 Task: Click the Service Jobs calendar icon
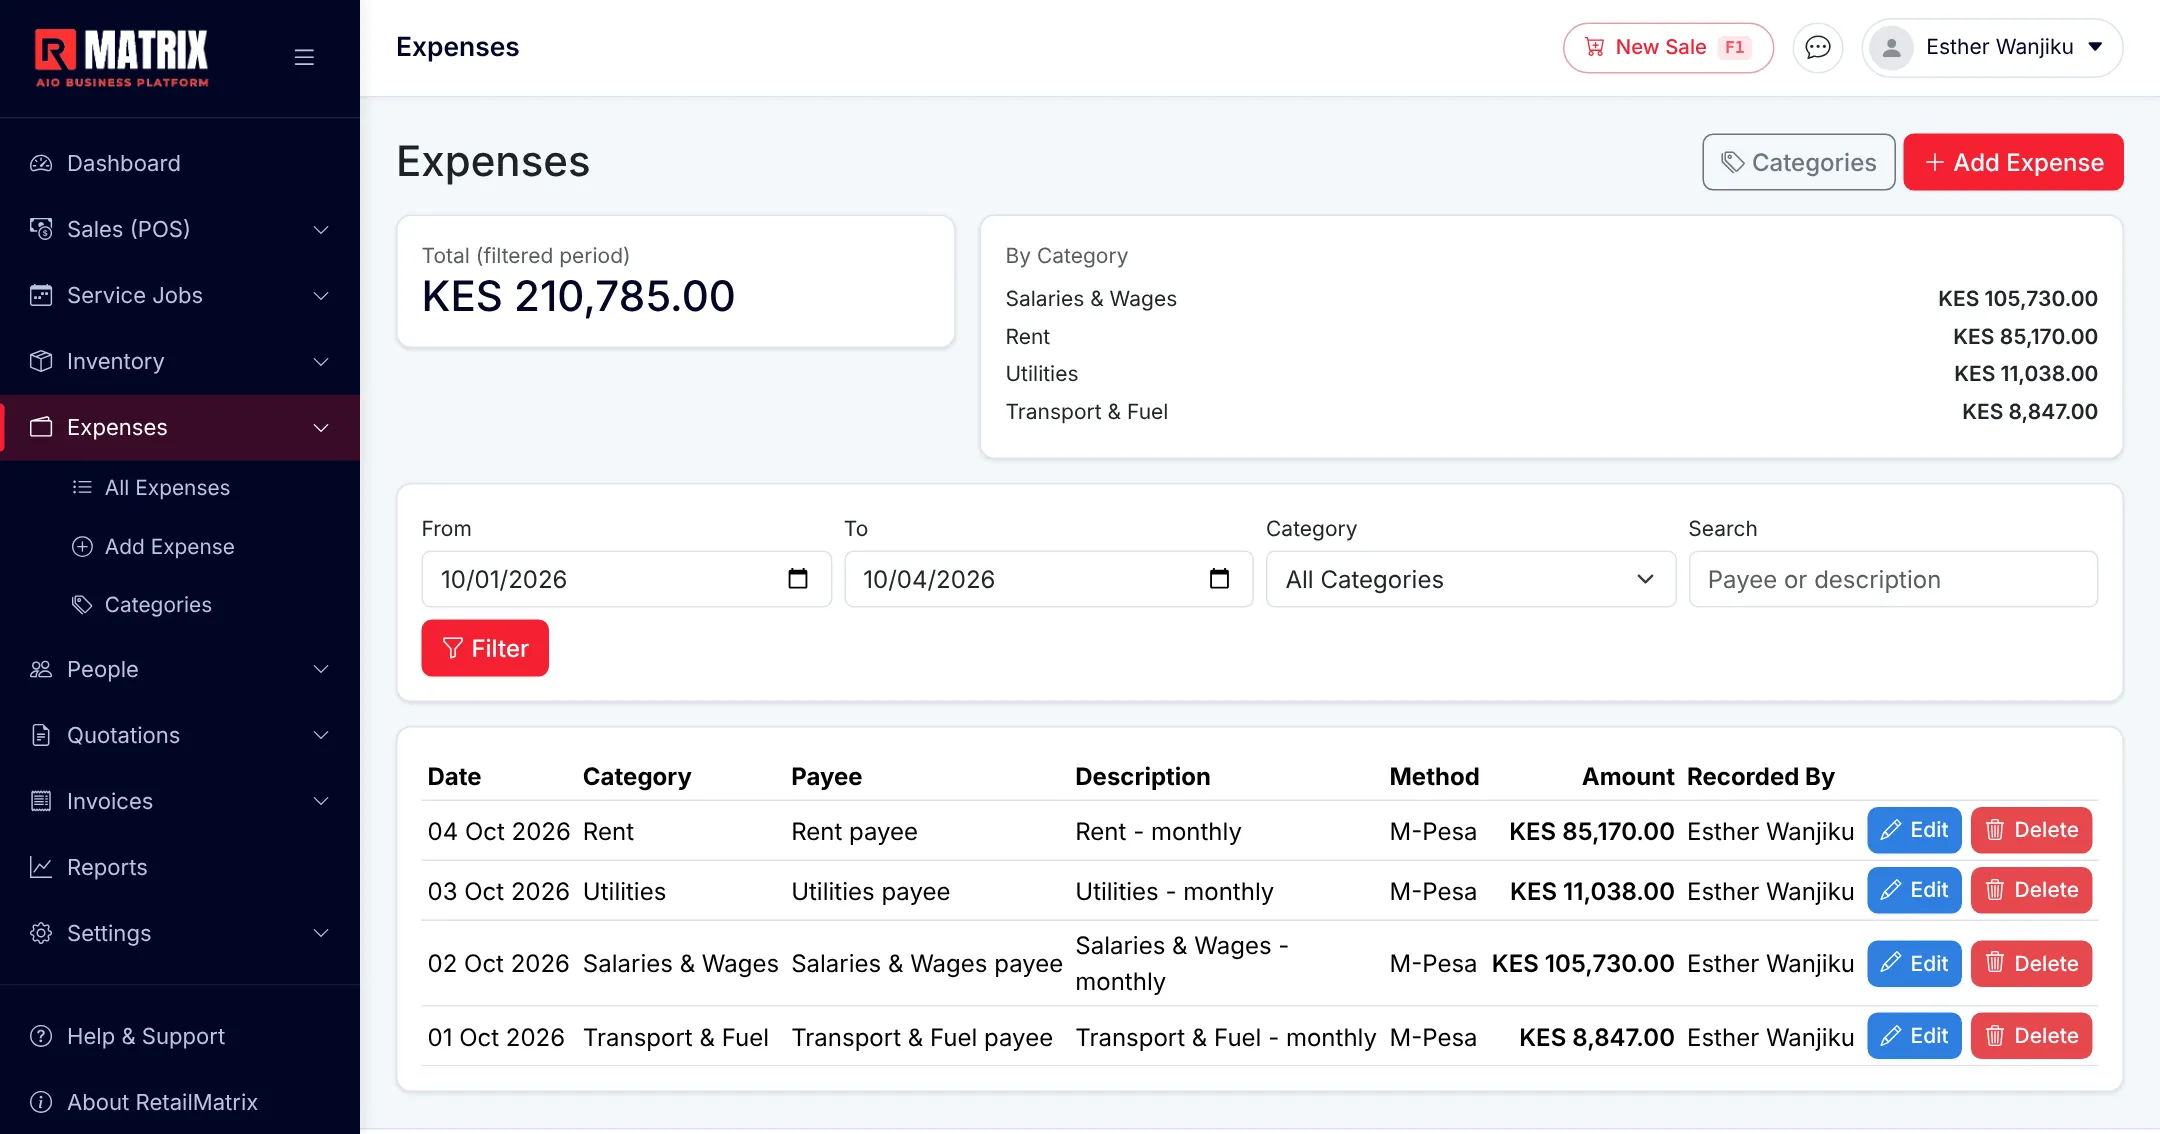coord(41,295)
